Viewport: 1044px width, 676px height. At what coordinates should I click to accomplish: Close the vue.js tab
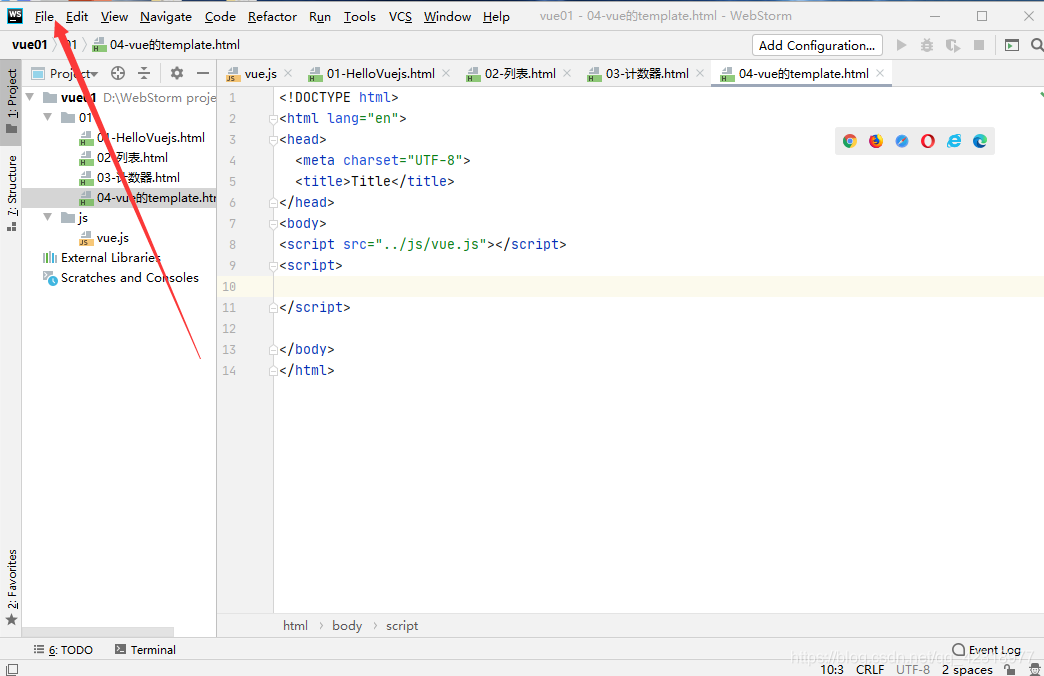pyautogui.click(x=288, y=73)
